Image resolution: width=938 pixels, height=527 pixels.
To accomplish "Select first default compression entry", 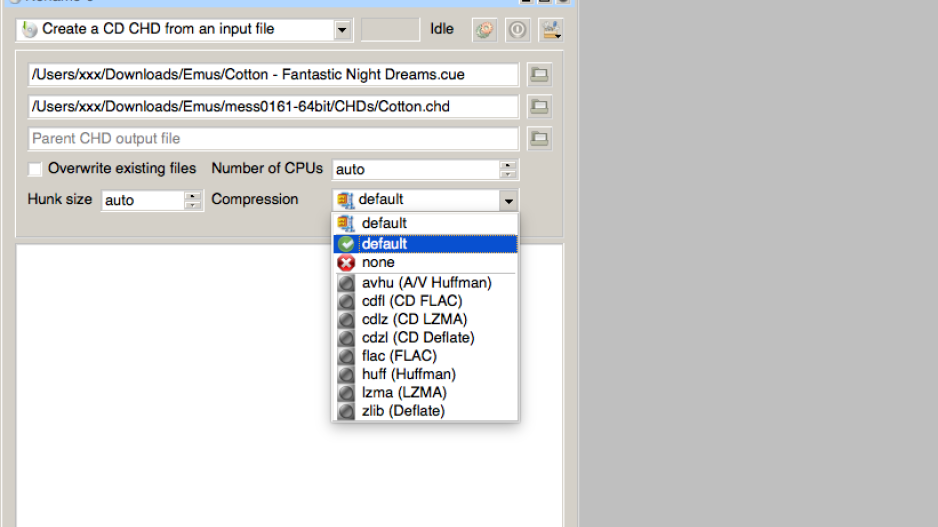I will (x=425, y=223).
